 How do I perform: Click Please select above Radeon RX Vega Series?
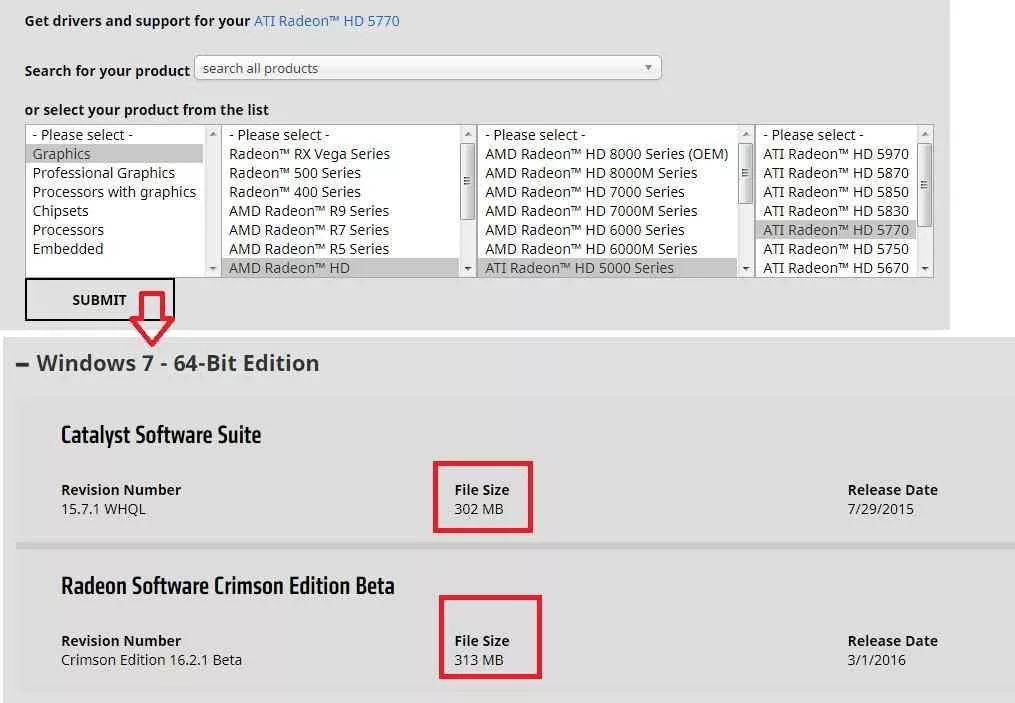click(340, 135)
